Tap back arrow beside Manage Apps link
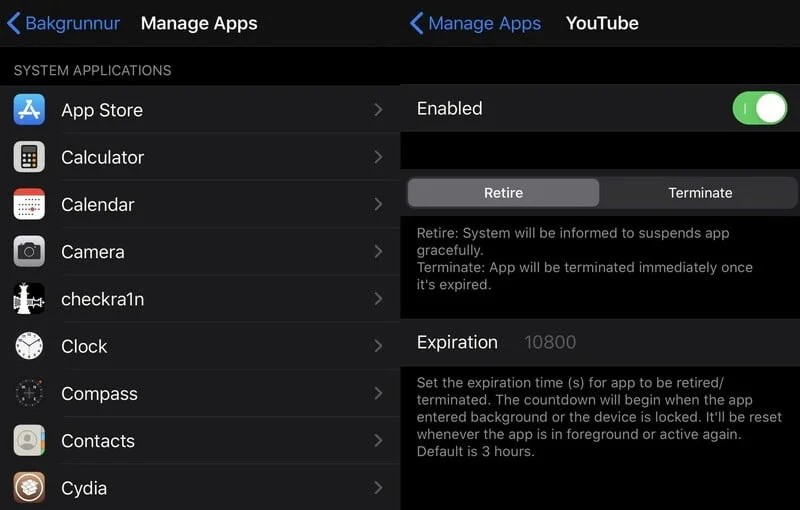Screen dimensions: 800x510 click(x=416, y=23)
